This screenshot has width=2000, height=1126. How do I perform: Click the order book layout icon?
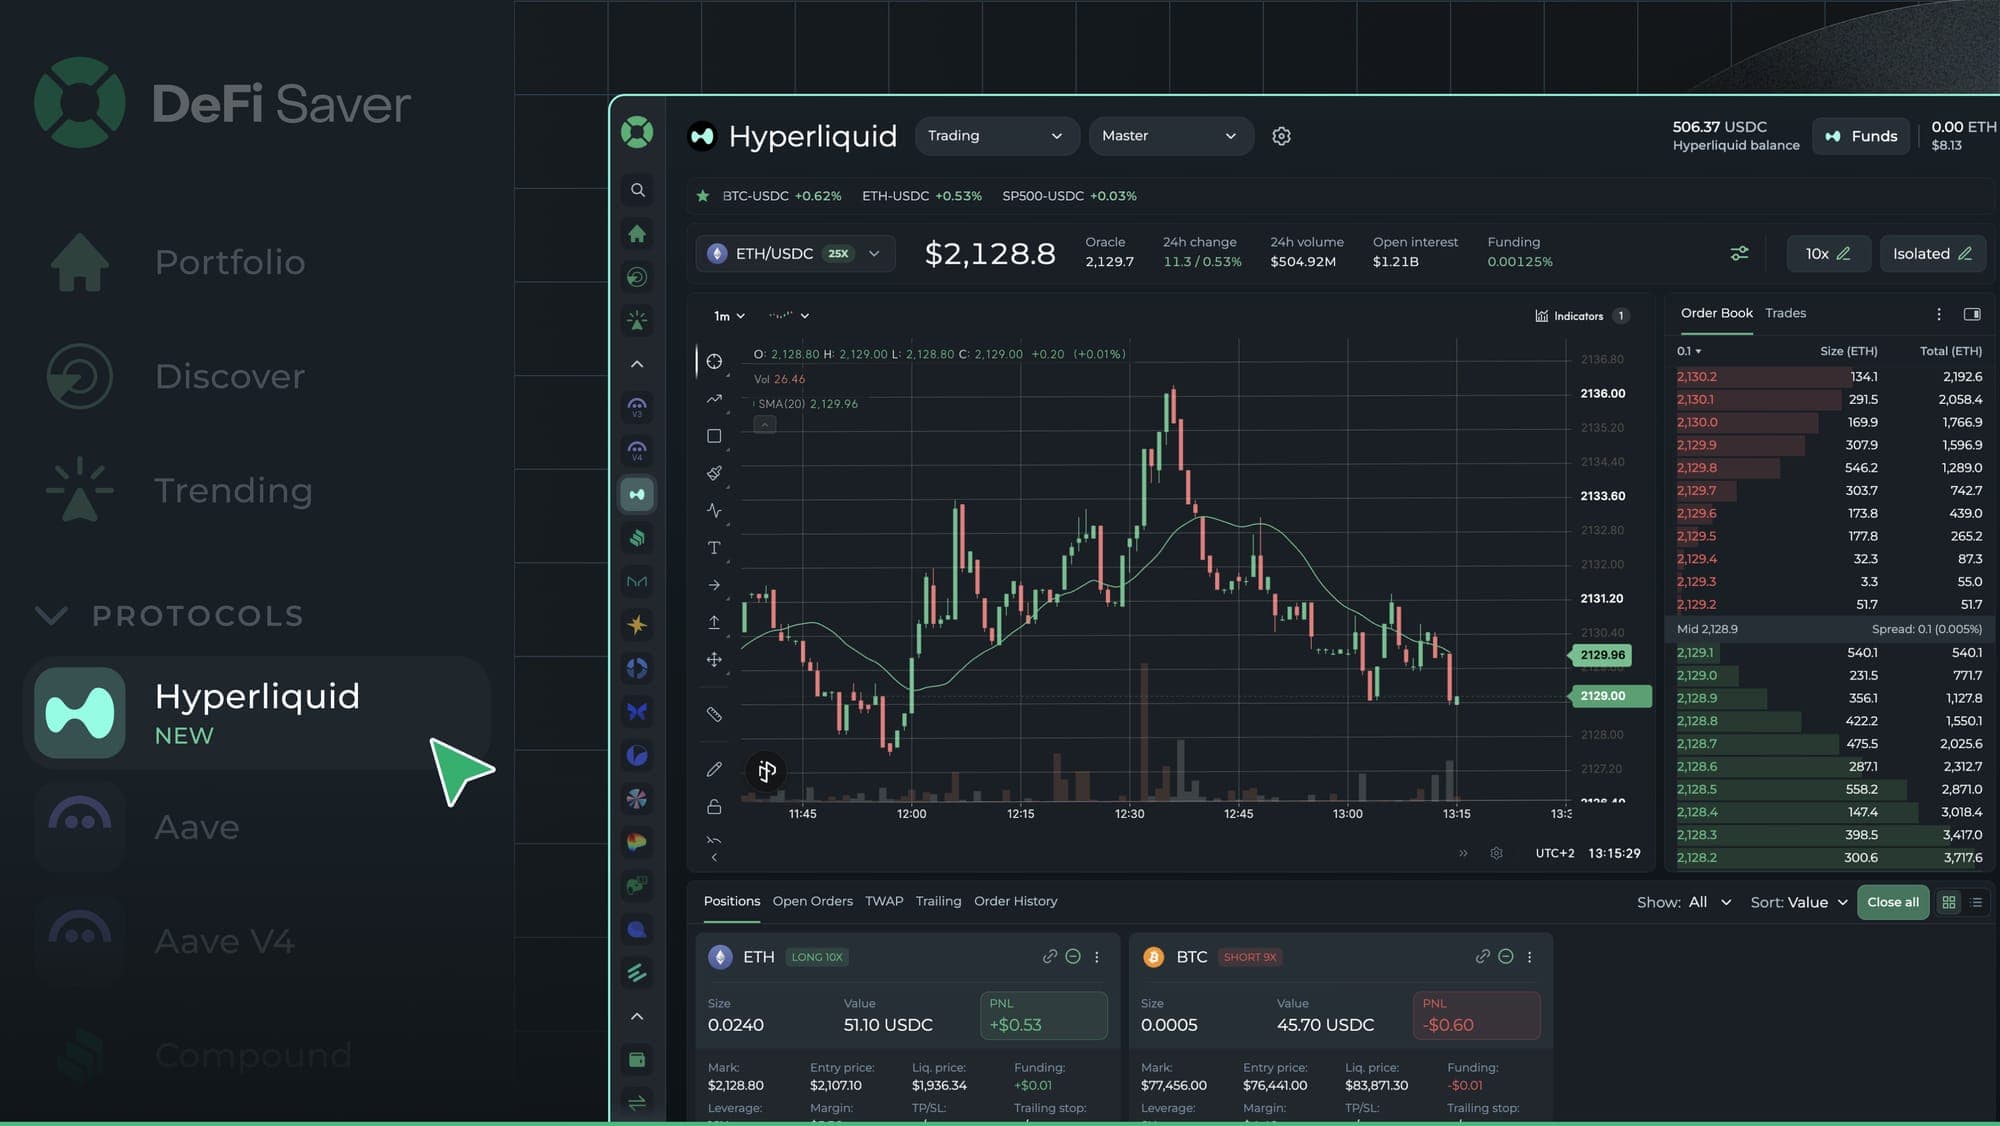1972,314
